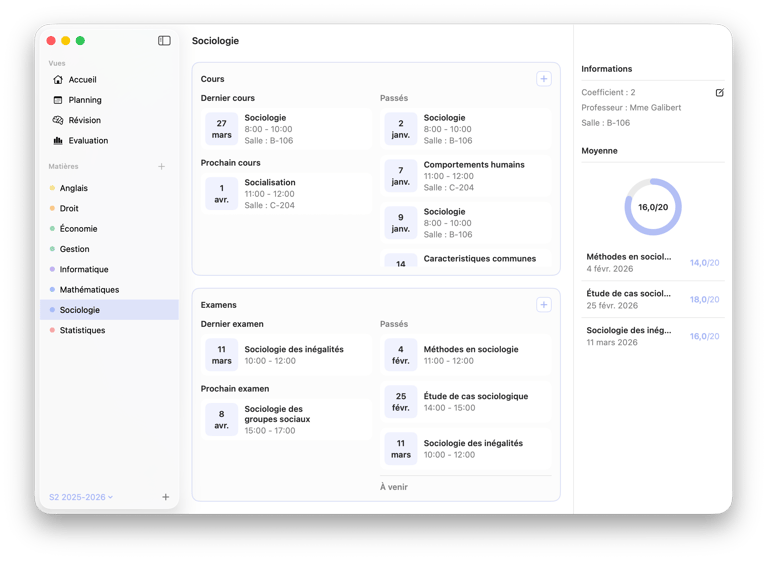The image size is (768, 561).
Task: Click the 16,0/20 average ring chart
Action: pyautogui.click(x=652, y=207)
